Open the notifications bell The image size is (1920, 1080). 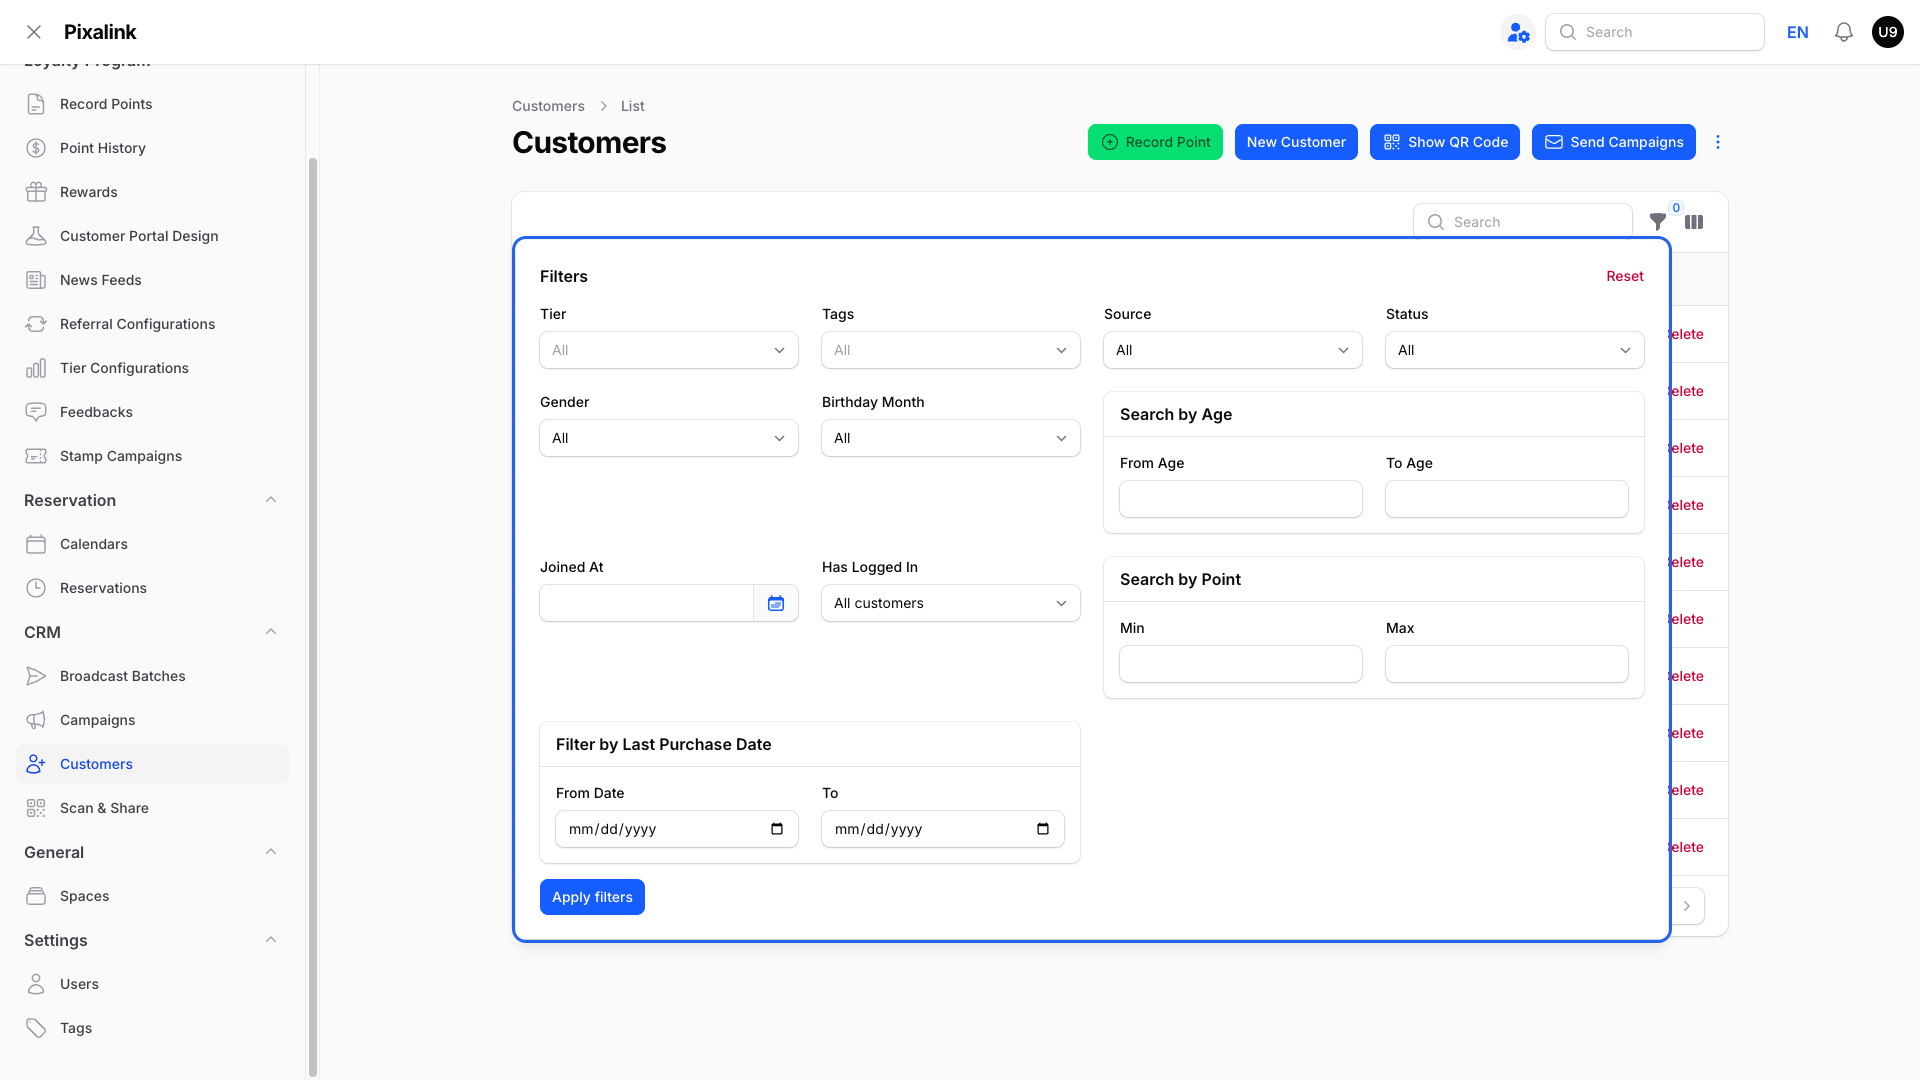point(1844,32)
